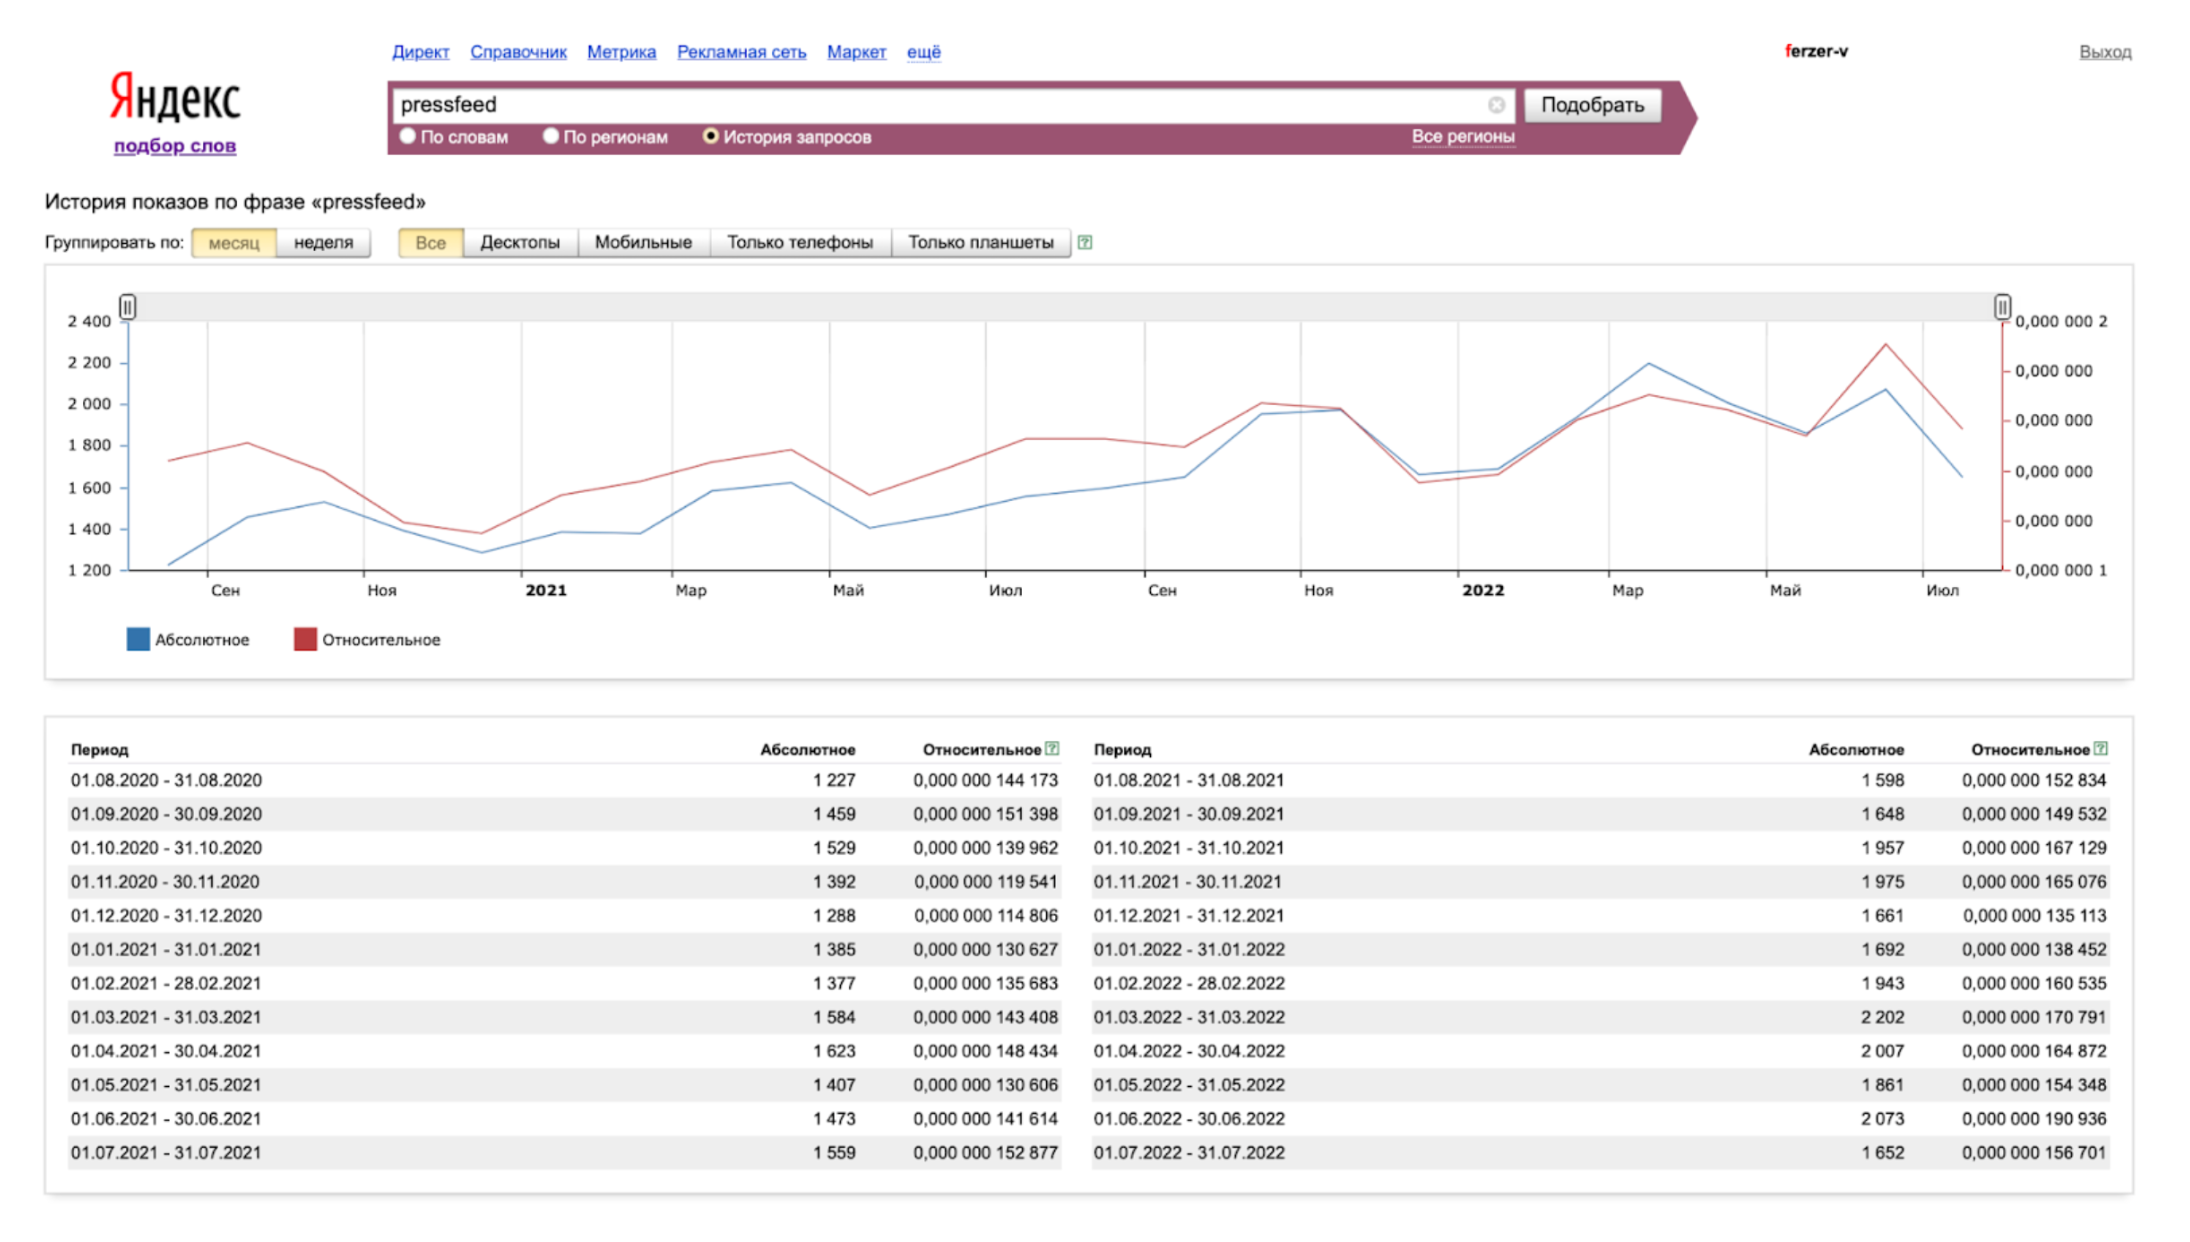
Task: Group chart by месяц
Action: pyautogui.click(x=234, y=242)
